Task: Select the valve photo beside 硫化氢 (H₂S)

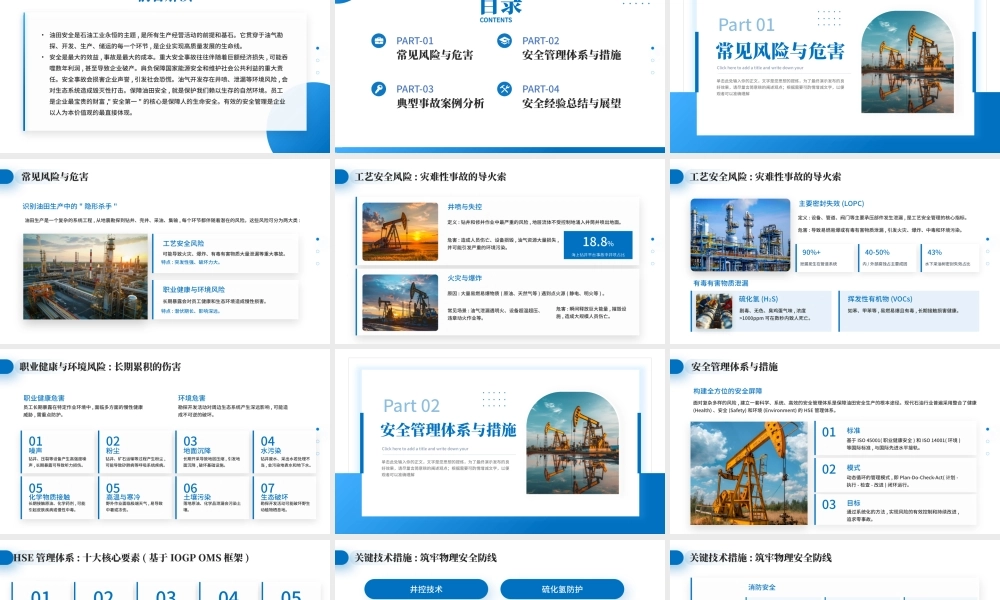Action: coord(714,311)
